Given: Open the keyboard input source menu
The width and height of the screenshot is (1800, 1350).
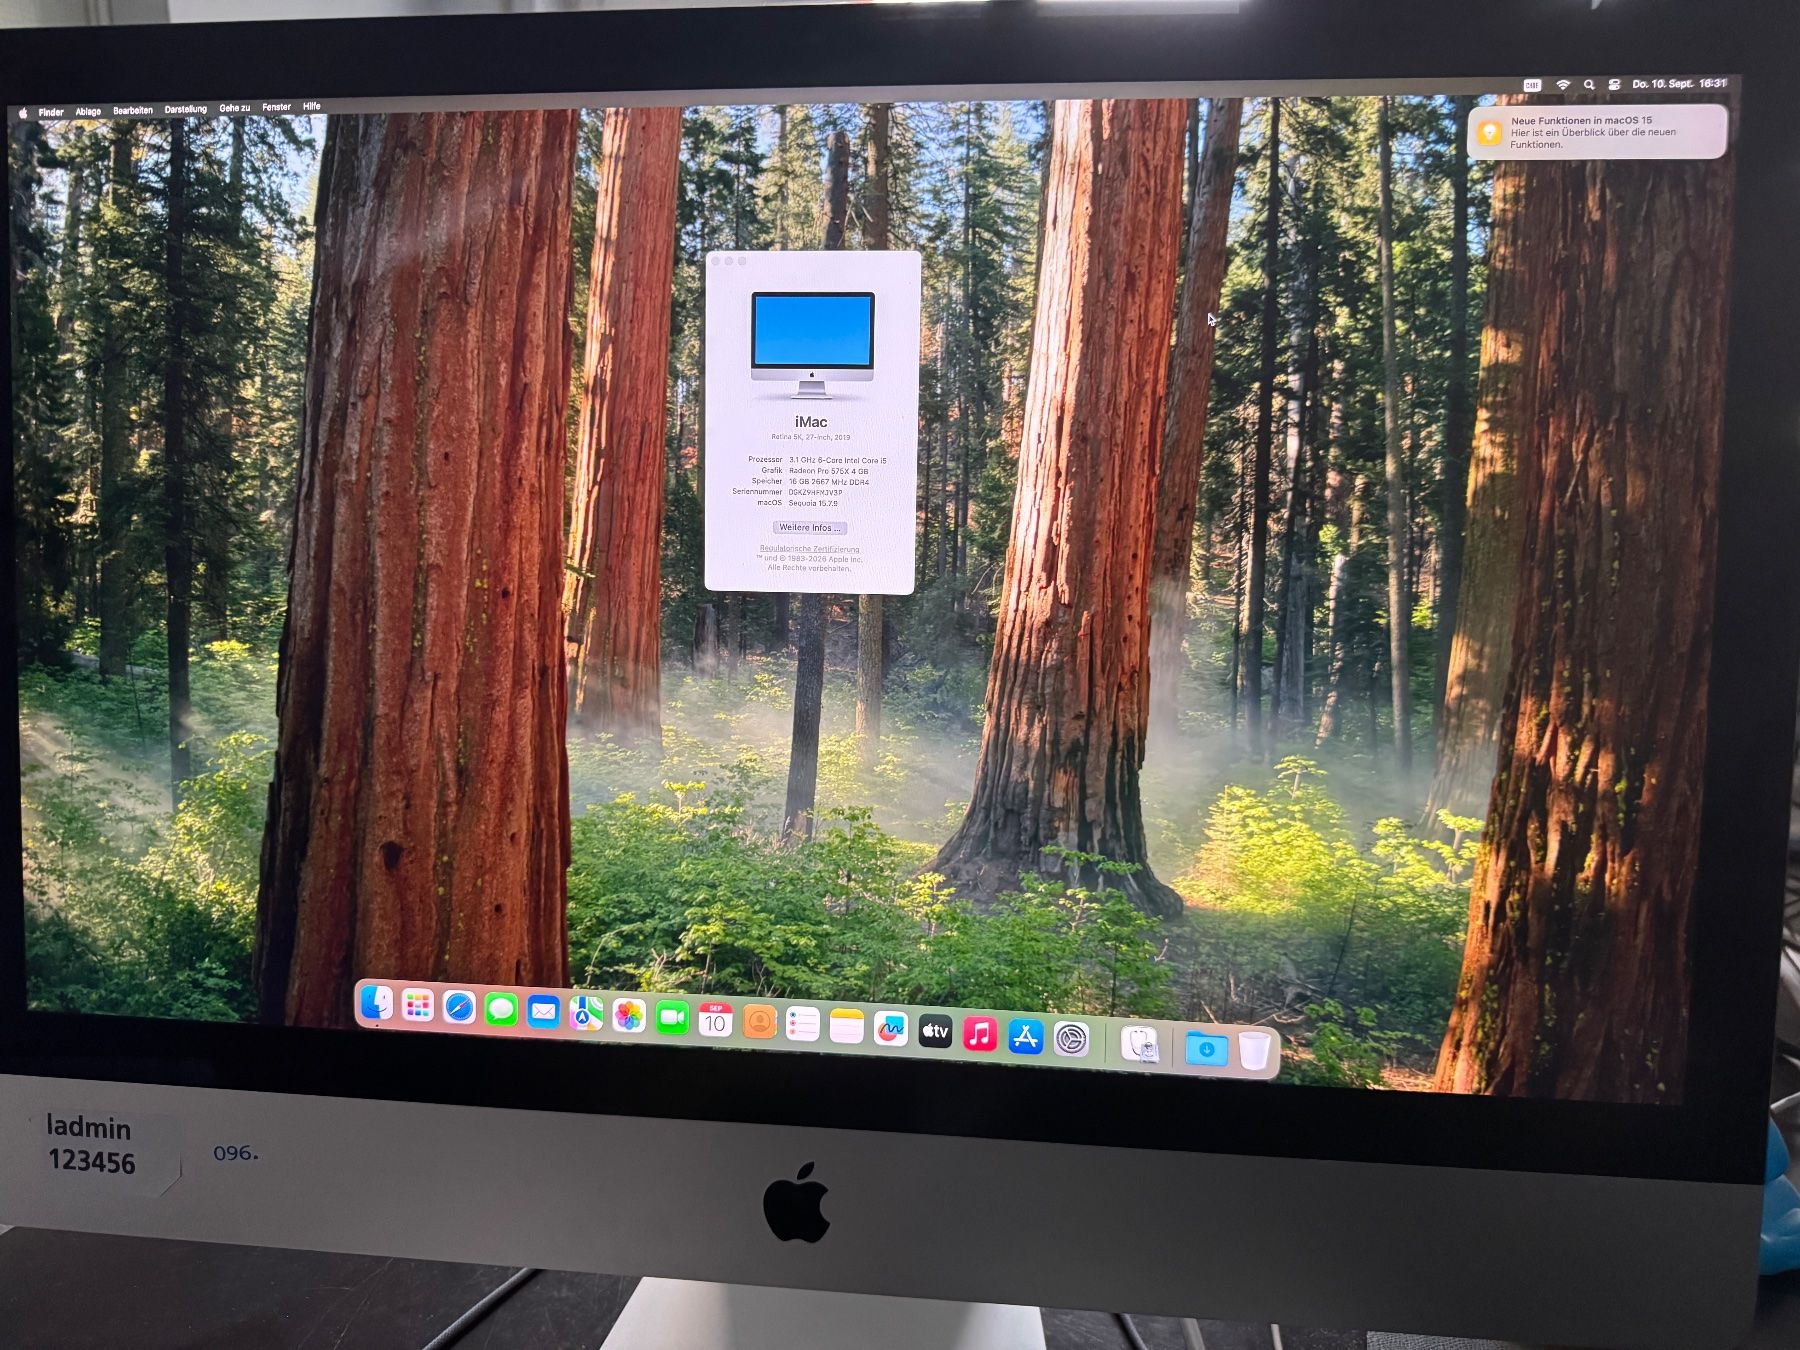Looking at the screenshot, I should pyautogui.click(x=1531, y=87).
